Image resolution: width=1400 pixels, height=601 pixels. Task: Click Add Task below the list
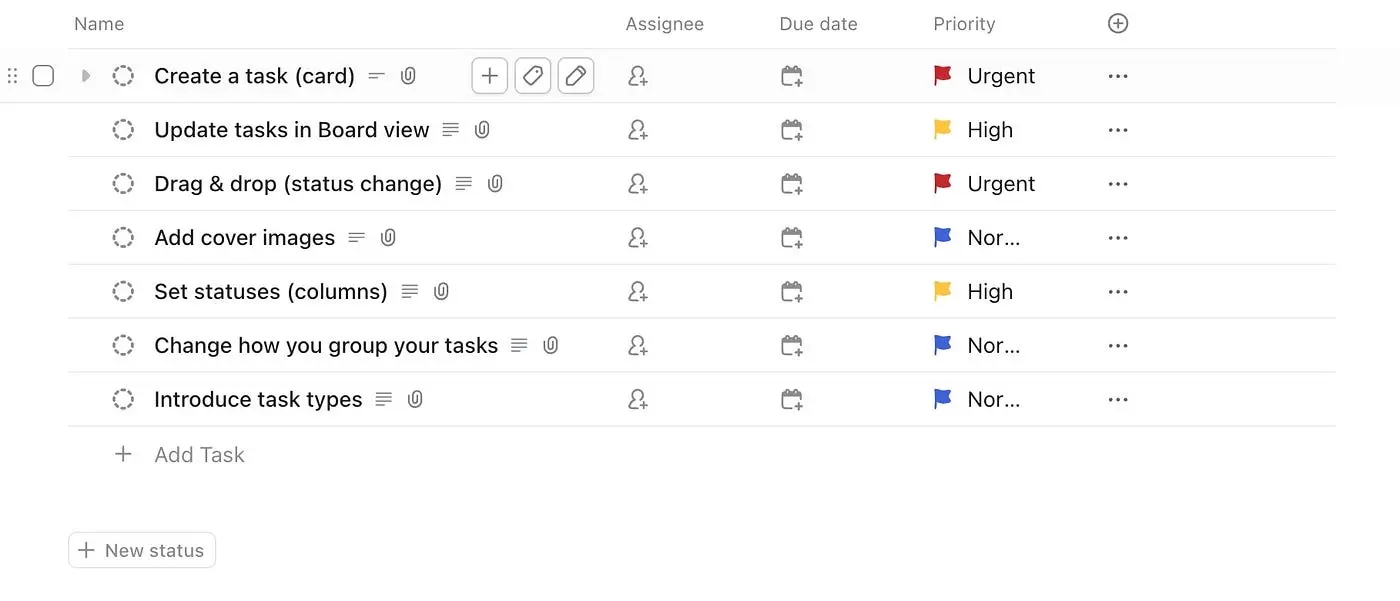pos(198,455)
